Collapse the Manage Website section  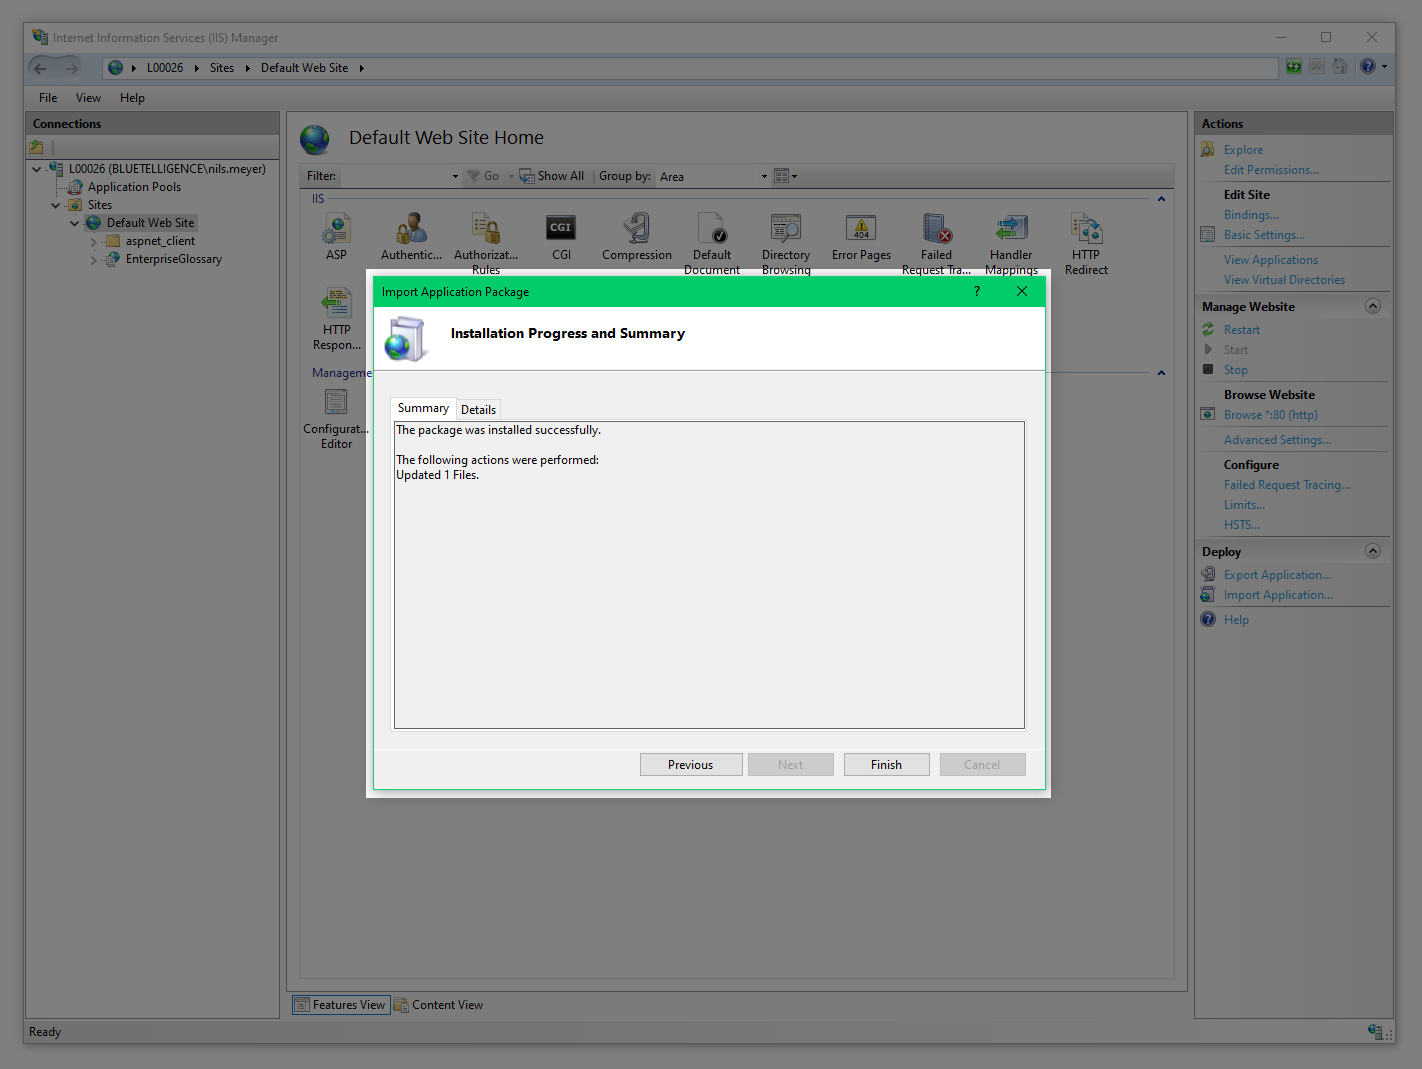coord(1373,306)
